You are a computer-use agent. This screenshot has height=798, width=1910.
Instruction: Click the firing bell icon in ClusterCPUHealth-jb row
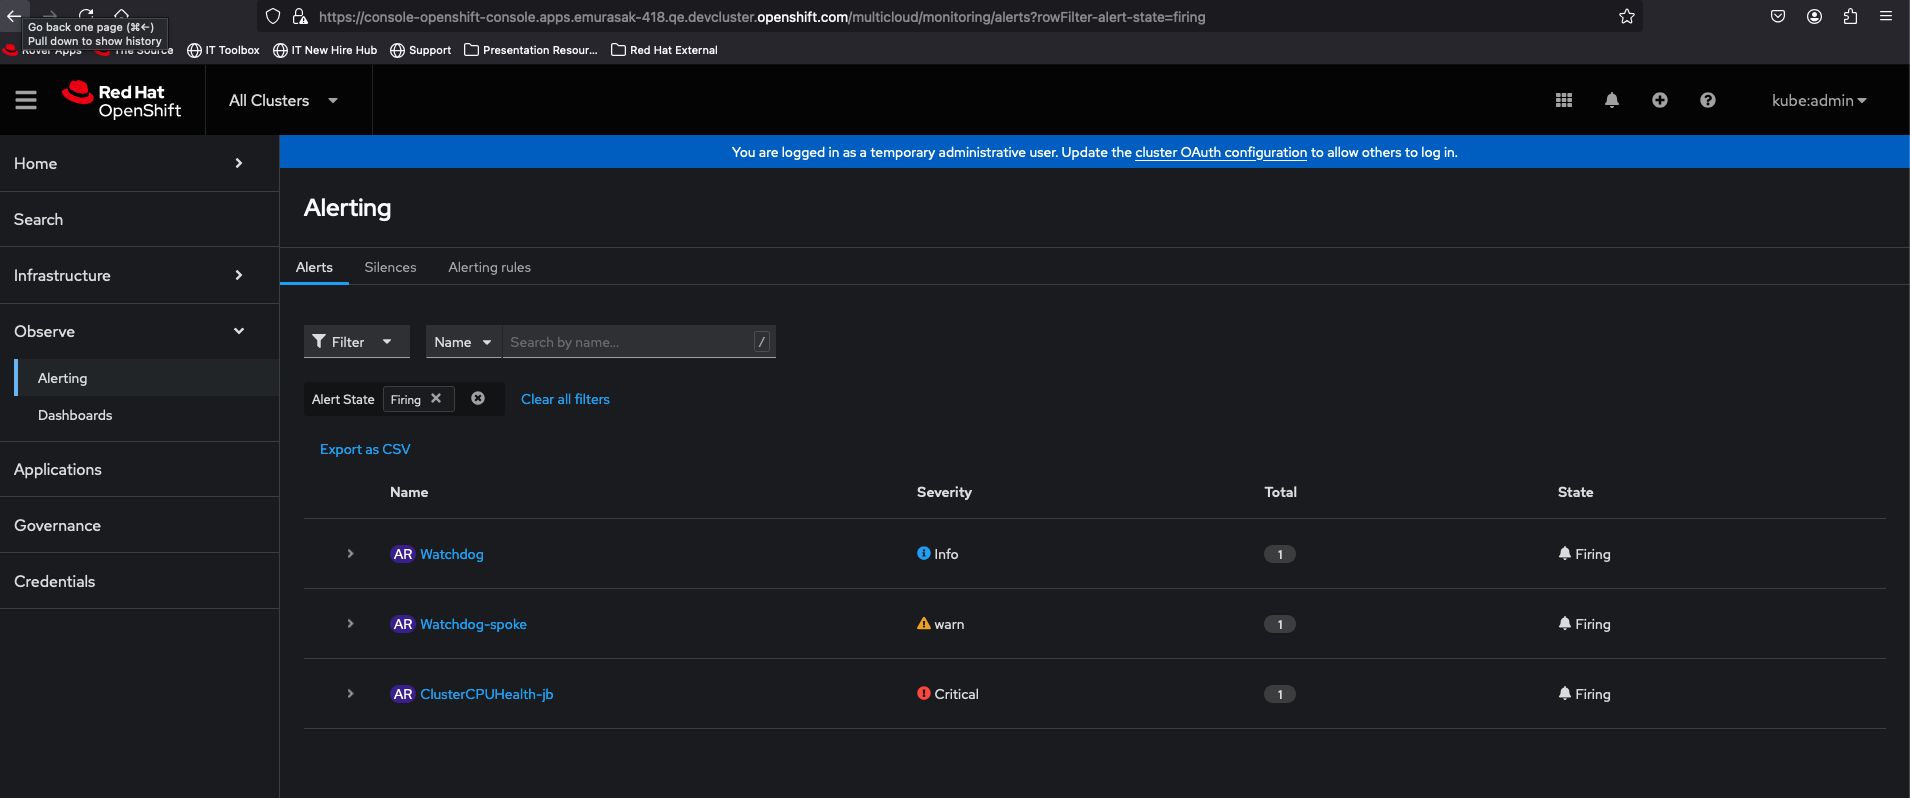tap(1565, 693)
